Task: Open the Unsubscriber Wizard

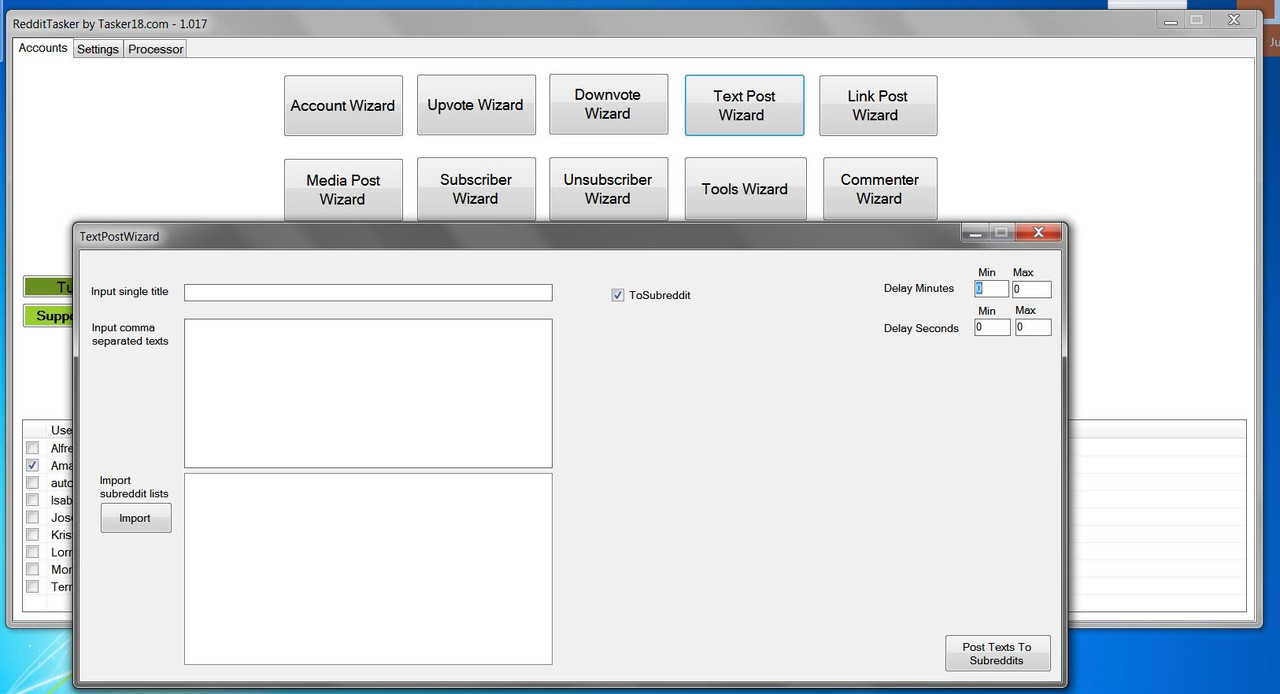Action: point(608,189)
